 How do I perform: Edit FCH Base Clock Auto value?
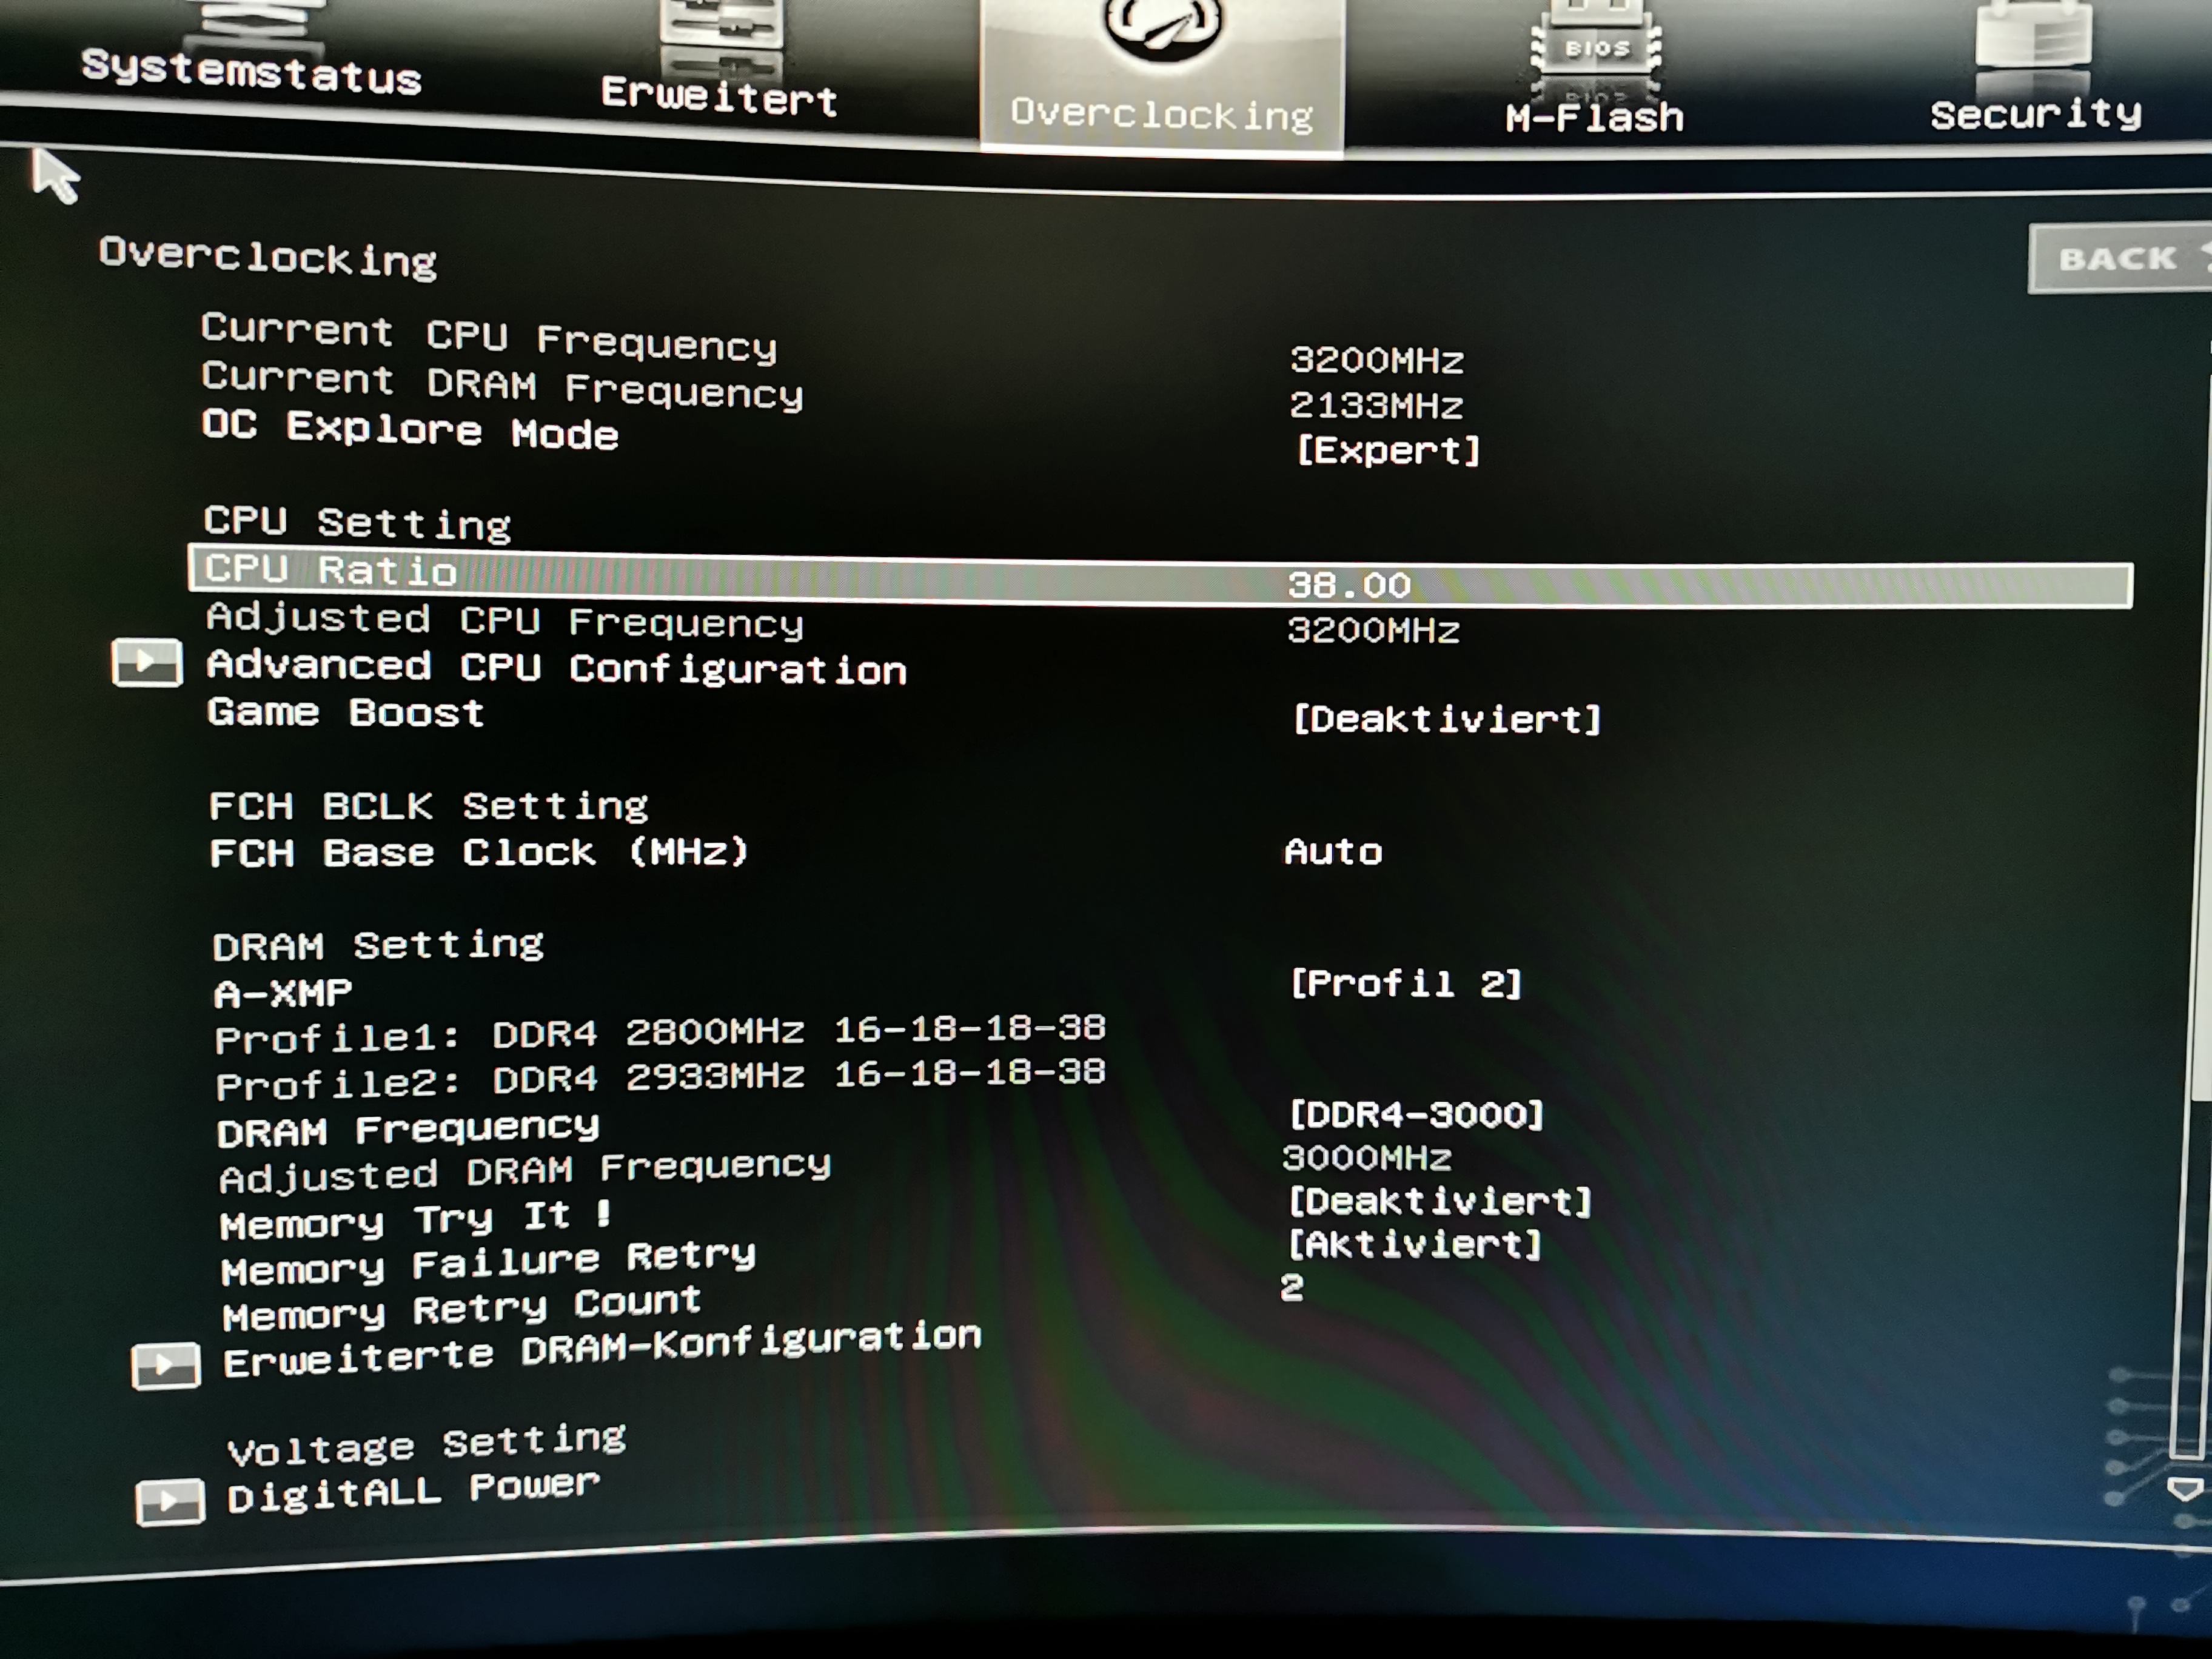pyautogui.click(x=1332, y=851)
